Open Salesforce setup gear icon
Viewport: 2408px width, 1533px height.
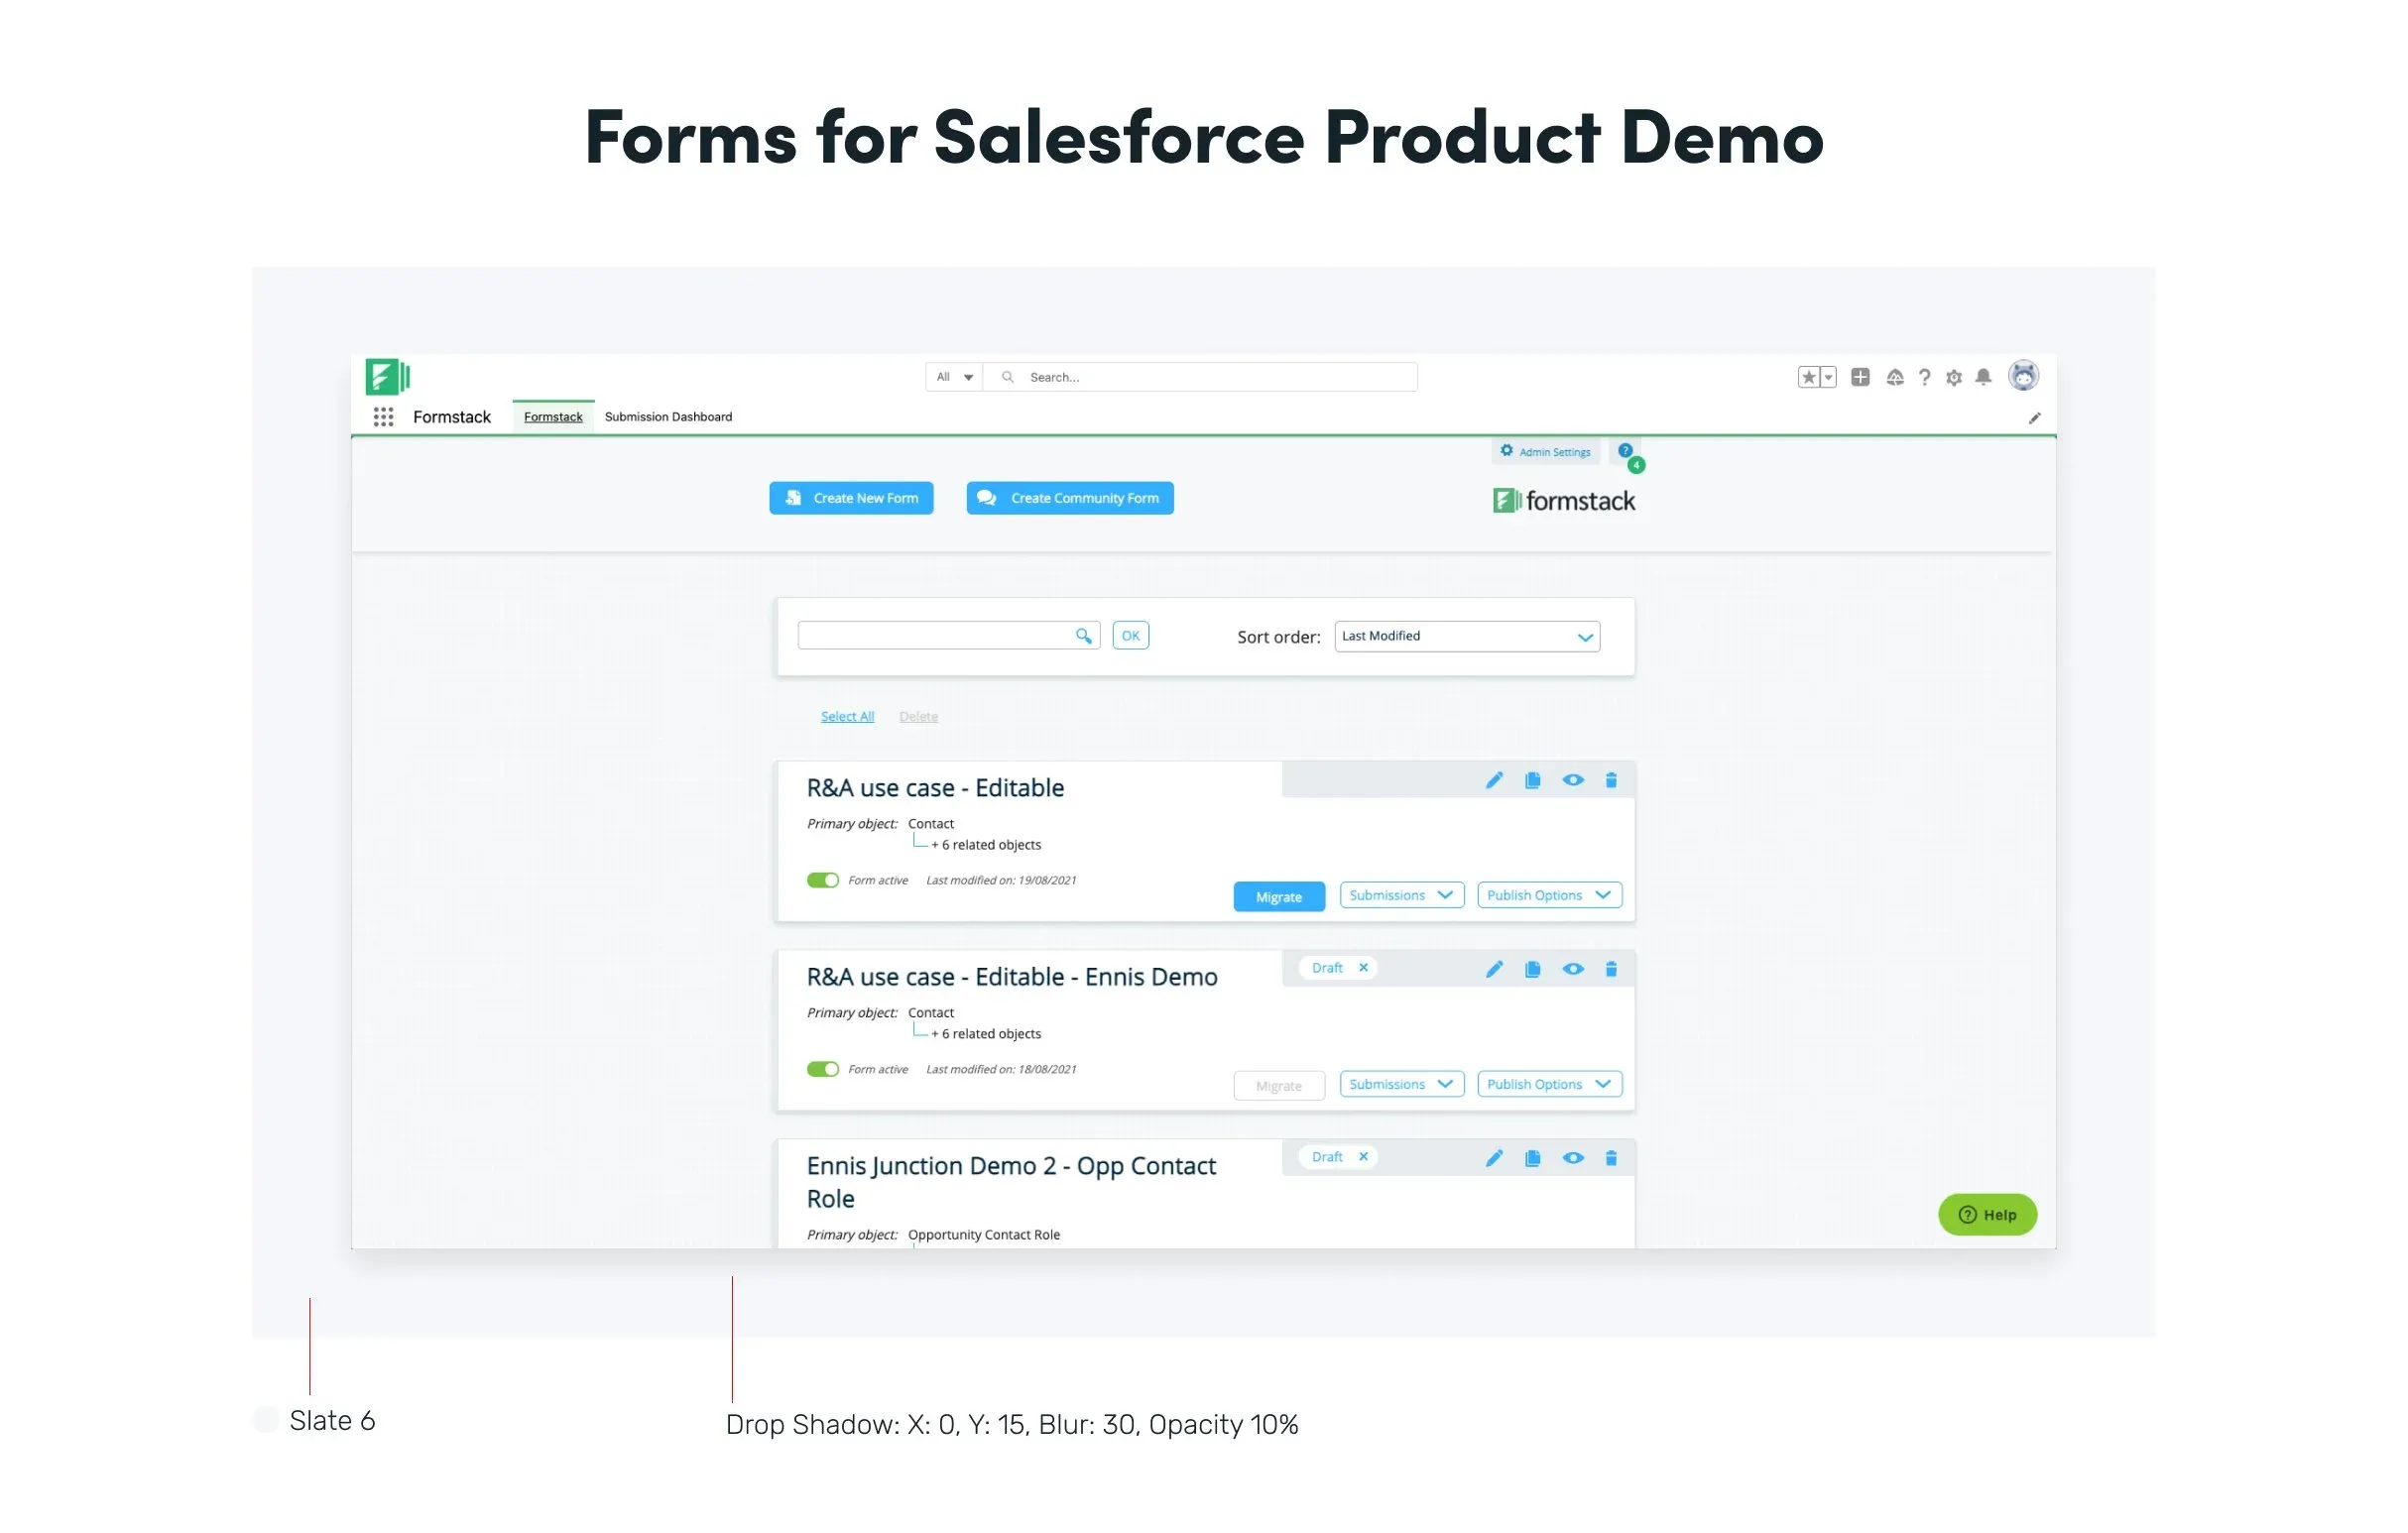(x=1953, y=378)
